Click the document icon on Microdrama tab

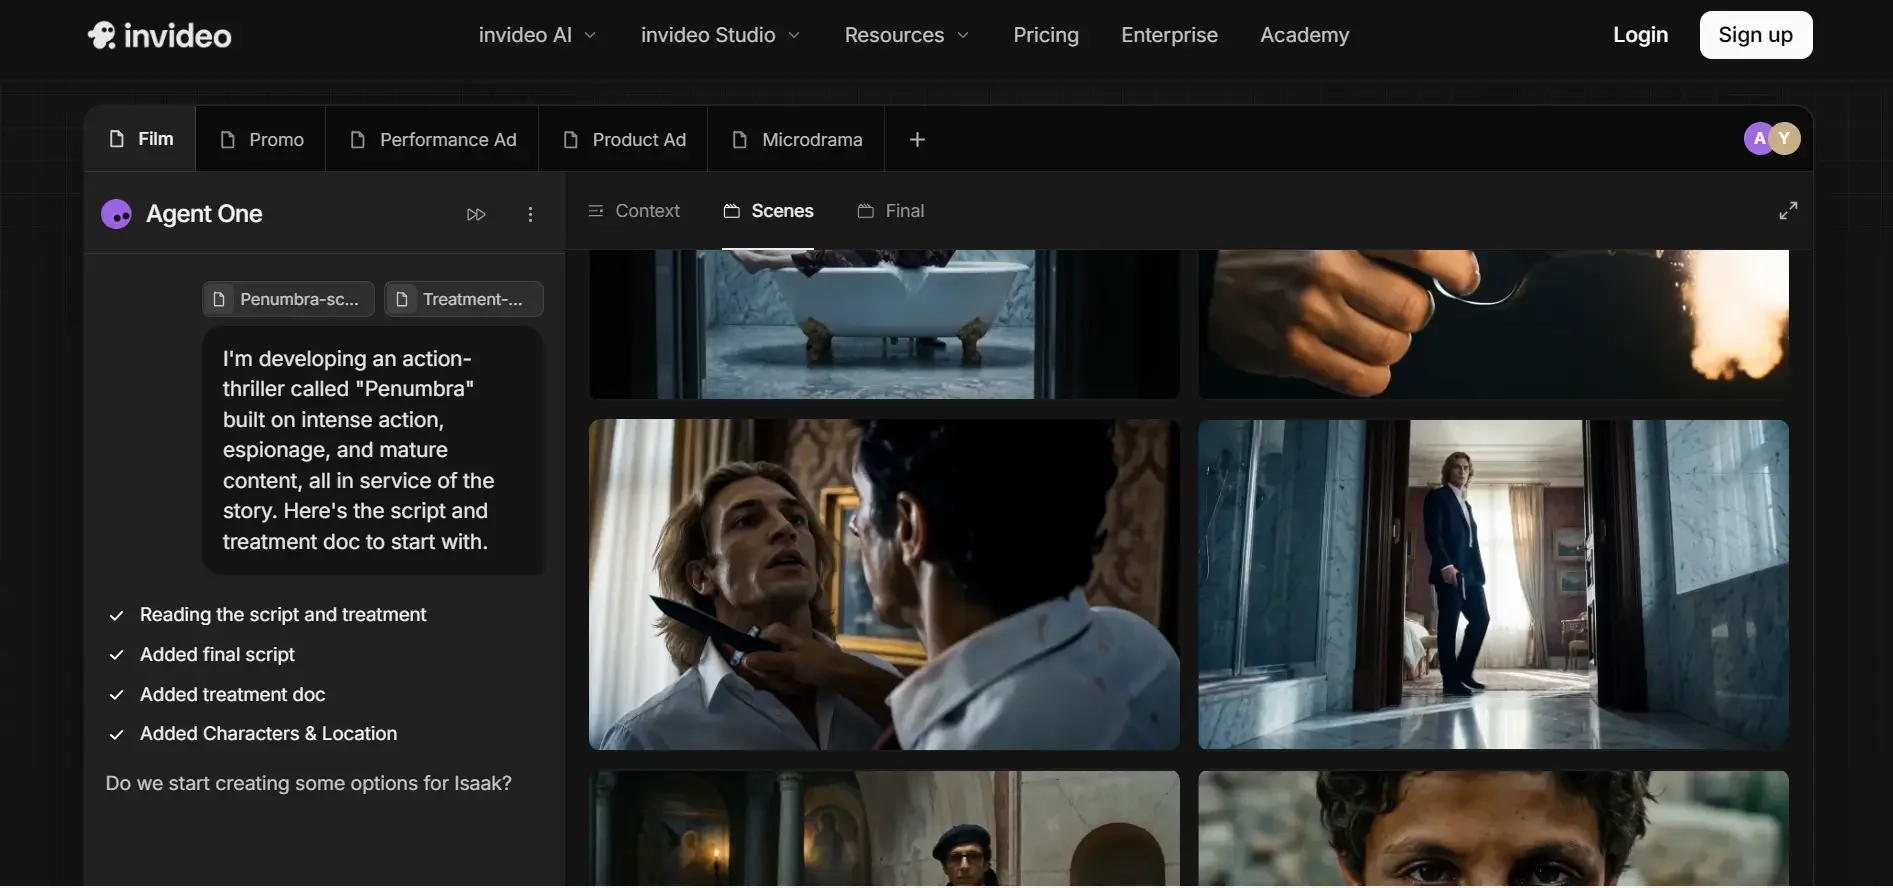pyautogui.click(x=740, y=139)
